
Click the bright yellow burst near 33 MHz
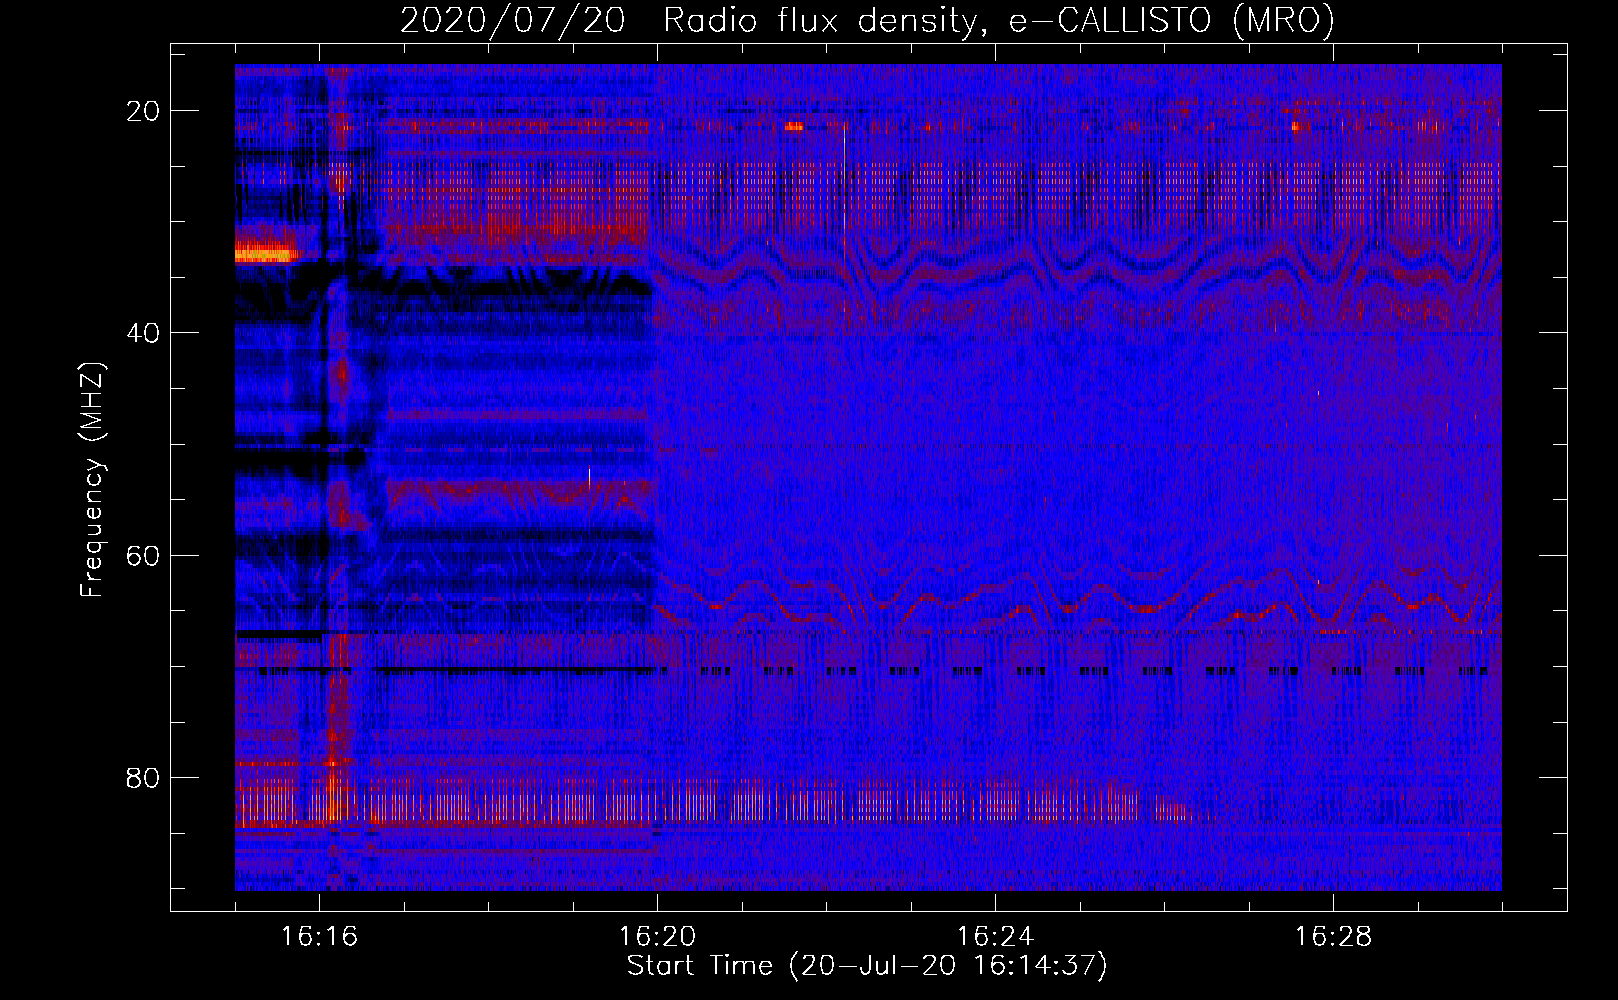pyautogui.click(x=266, y=253)
